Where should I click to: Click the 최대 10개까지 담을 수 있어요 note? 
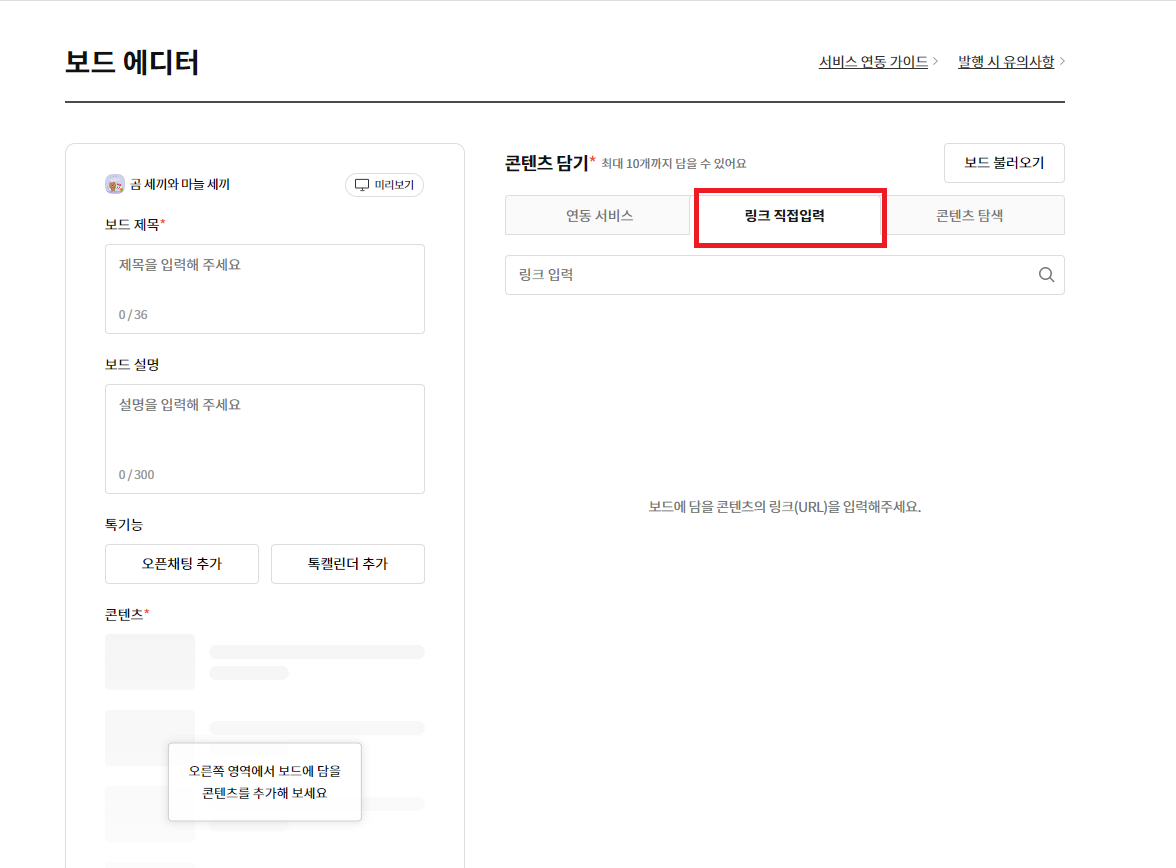(674, 164)
